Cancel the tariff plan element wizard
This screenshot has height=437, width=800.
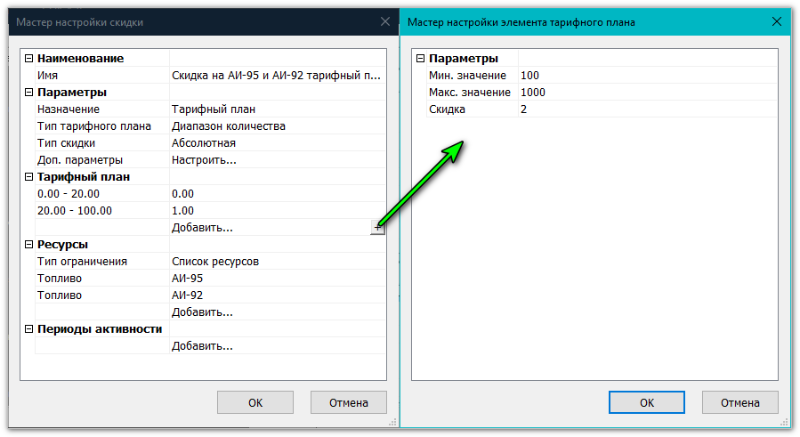point(739,402)
